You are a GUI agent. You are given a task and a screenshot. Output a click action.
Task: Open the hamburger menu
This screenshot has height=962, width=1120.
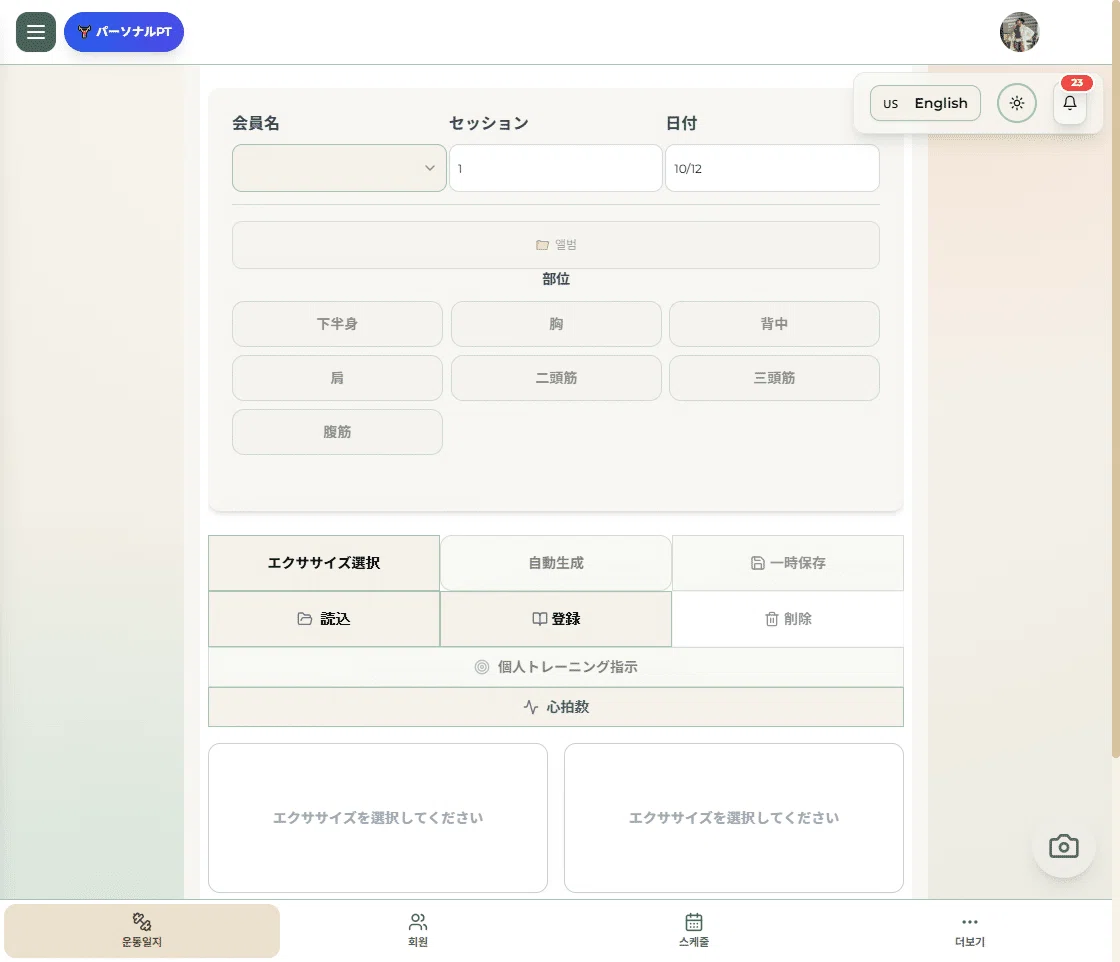click(36, 31)
